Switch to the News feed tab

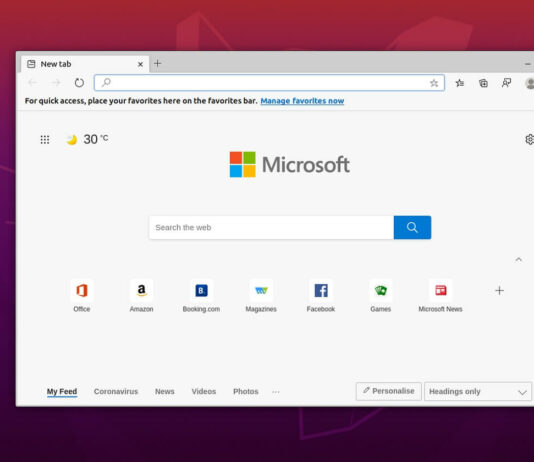pyautogui.click(x=164, y=392)
